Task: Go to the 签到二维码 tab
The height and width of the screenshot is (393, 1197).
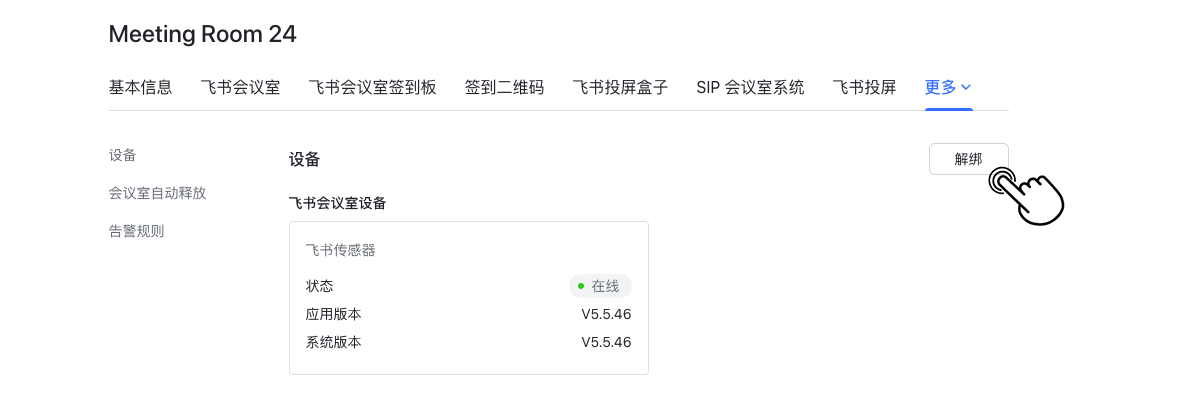Action: 505,87
